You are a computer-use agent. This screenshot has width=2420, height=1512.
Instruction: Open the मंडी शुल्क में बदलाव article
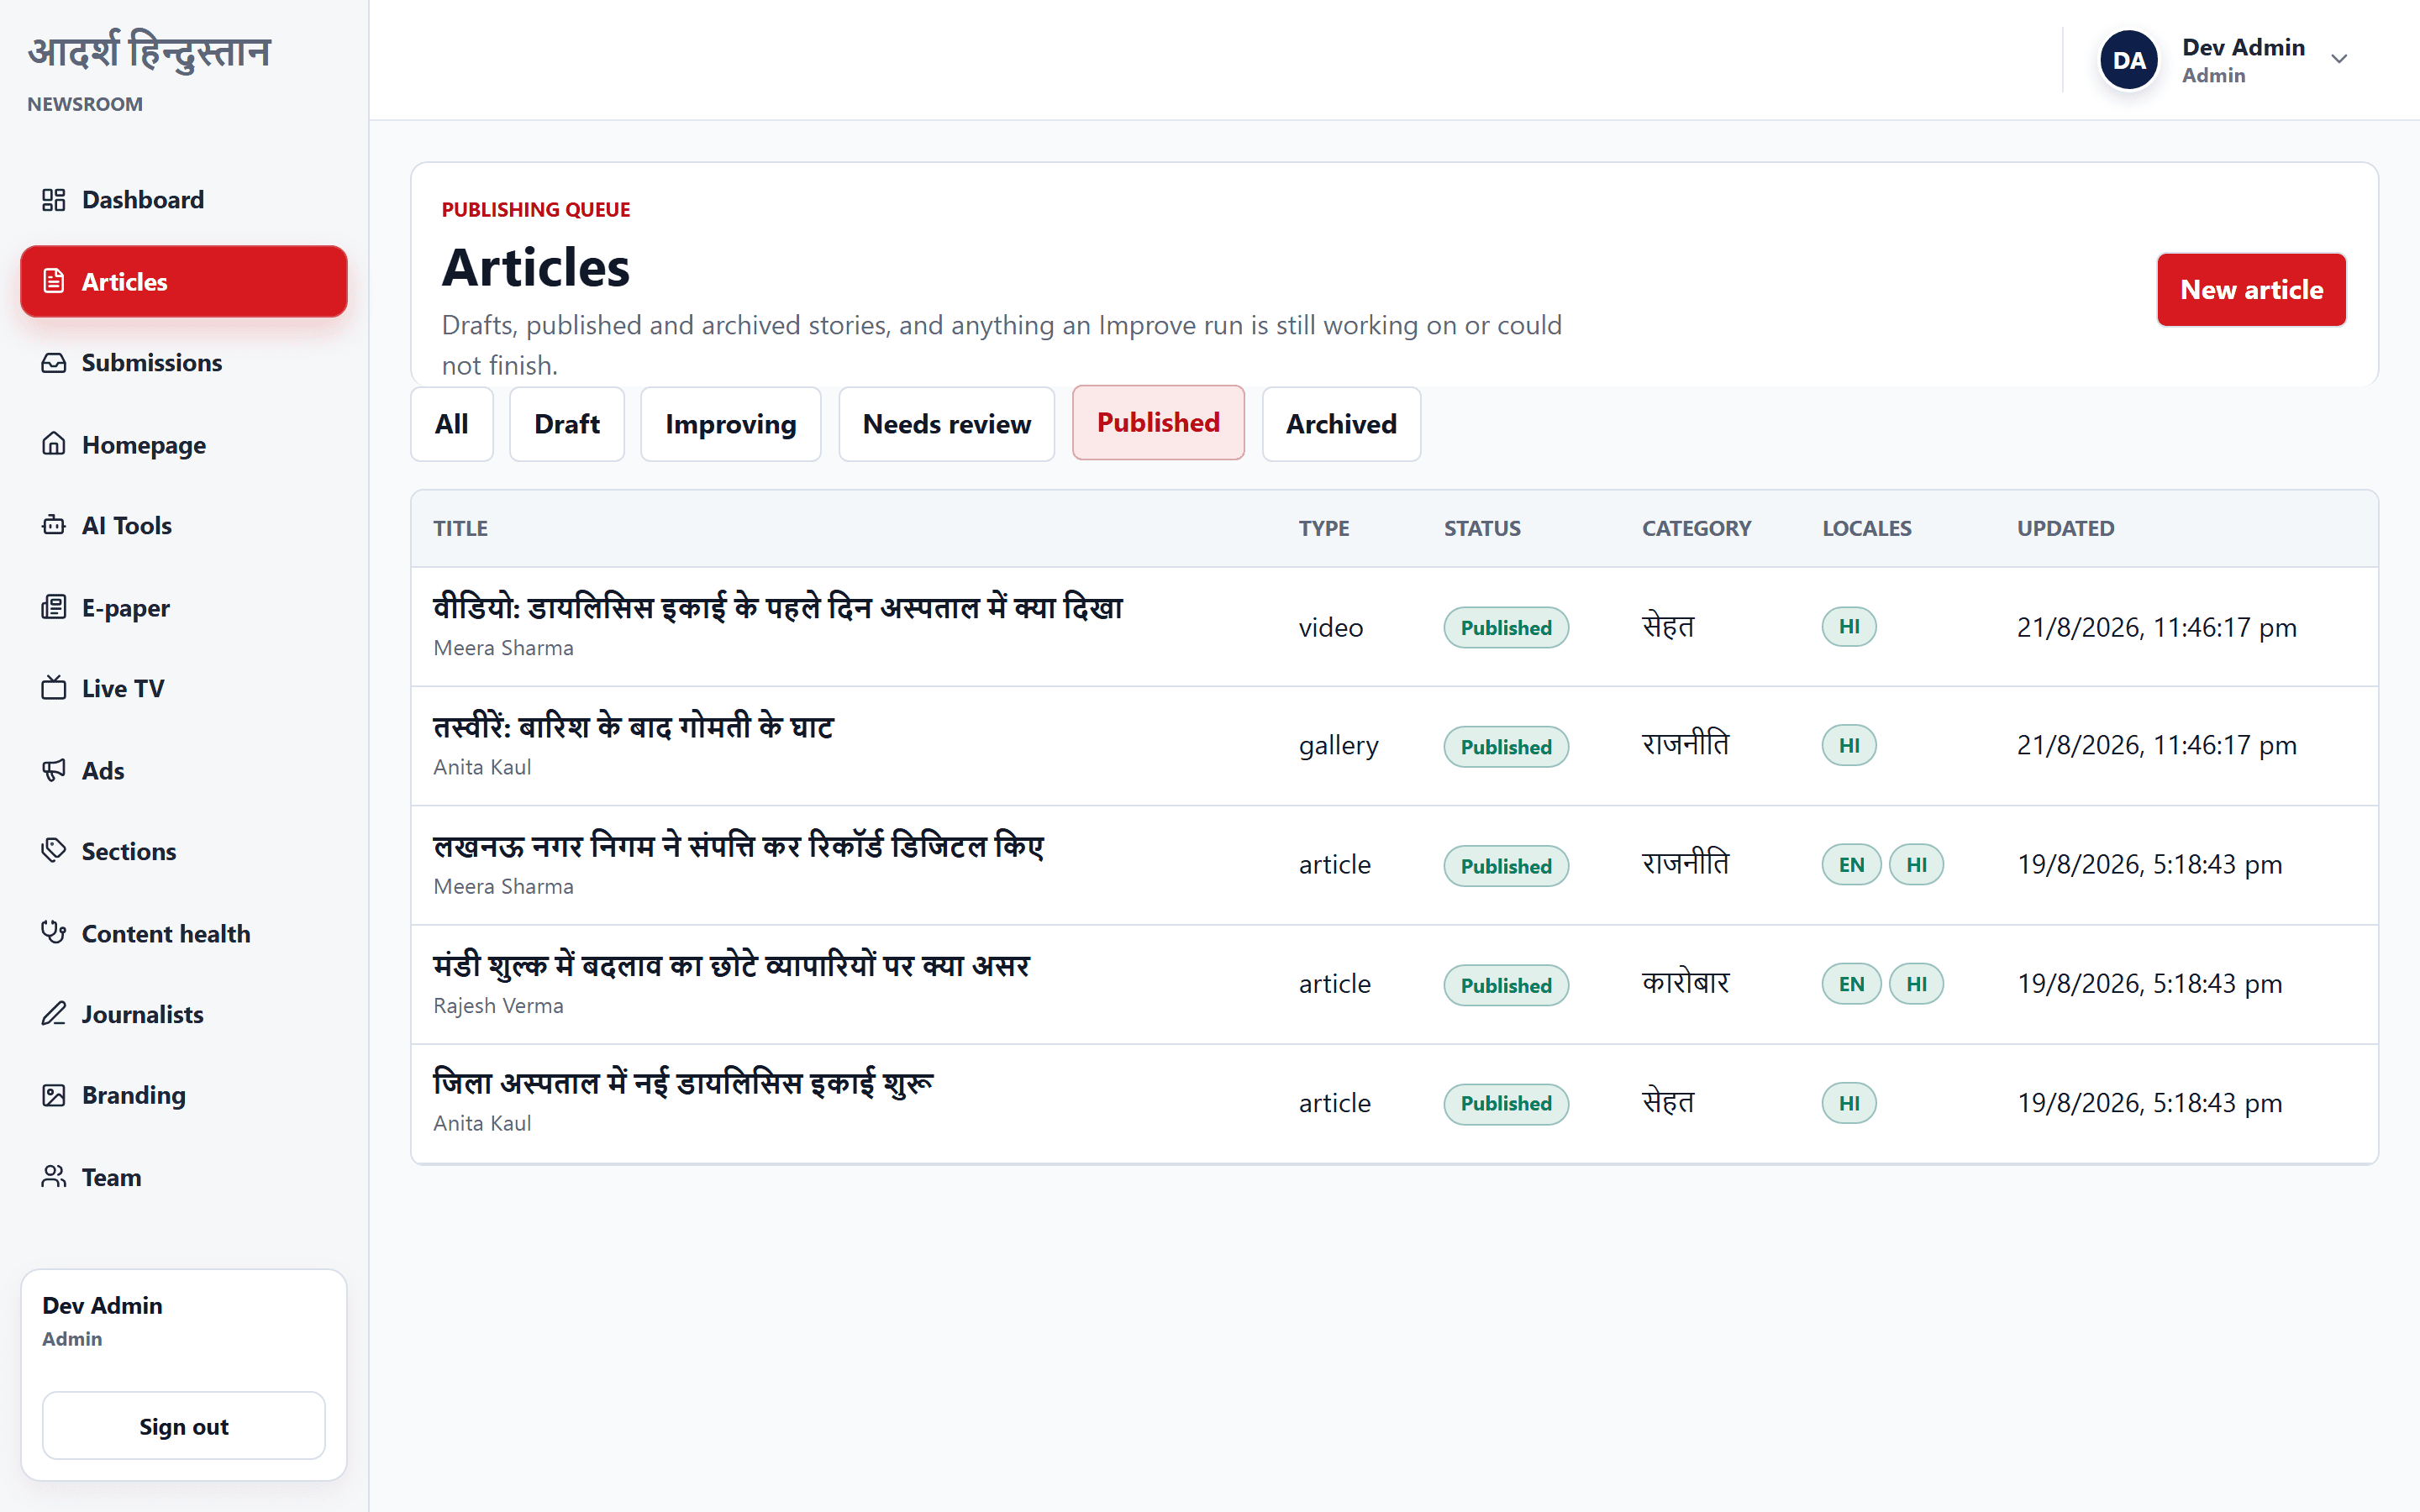731,965
